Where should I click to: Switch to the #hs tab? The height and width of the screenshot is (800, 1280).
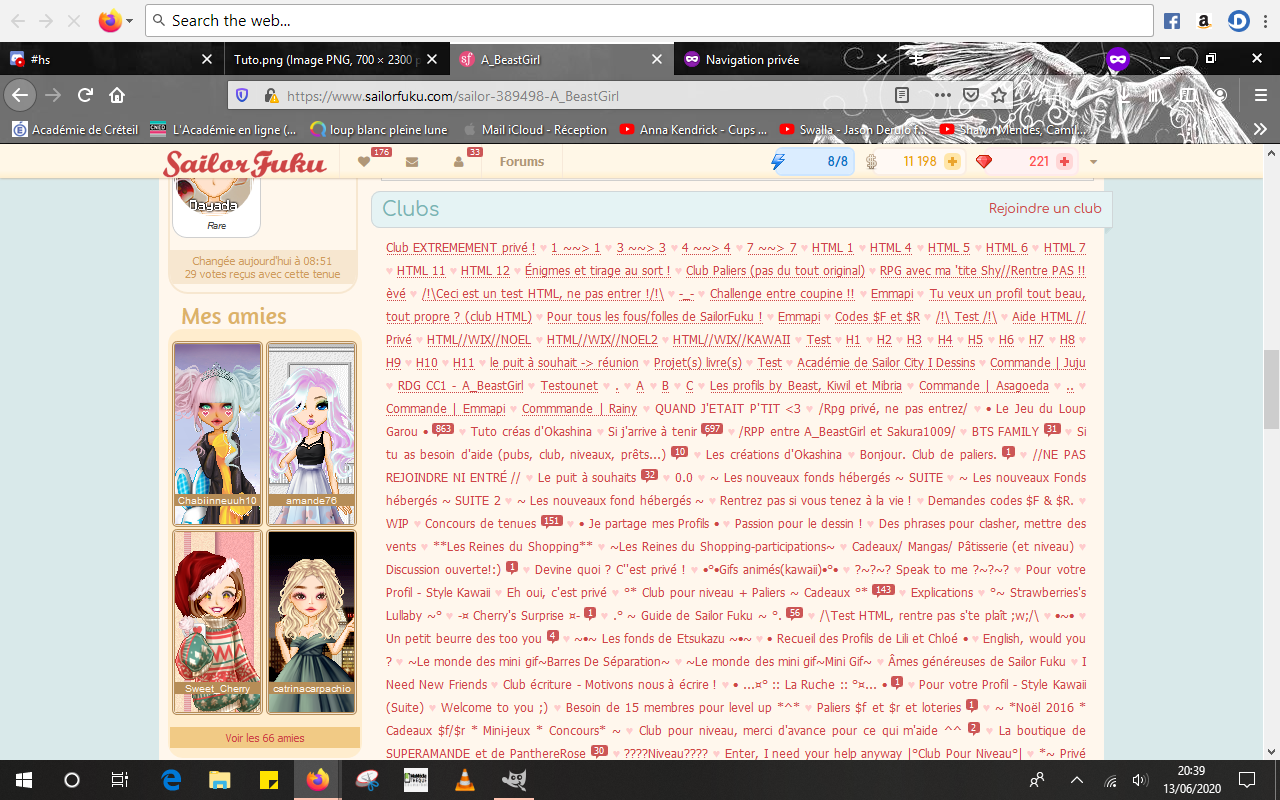[110, 59]
